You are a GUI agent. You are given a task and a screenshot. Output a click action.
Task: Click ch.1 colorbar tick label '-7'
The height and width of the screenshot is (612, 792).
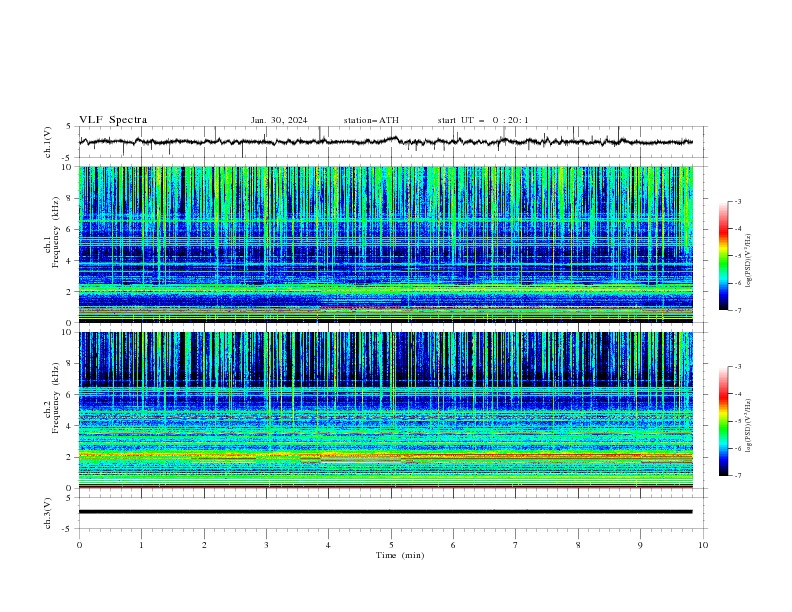738,311
